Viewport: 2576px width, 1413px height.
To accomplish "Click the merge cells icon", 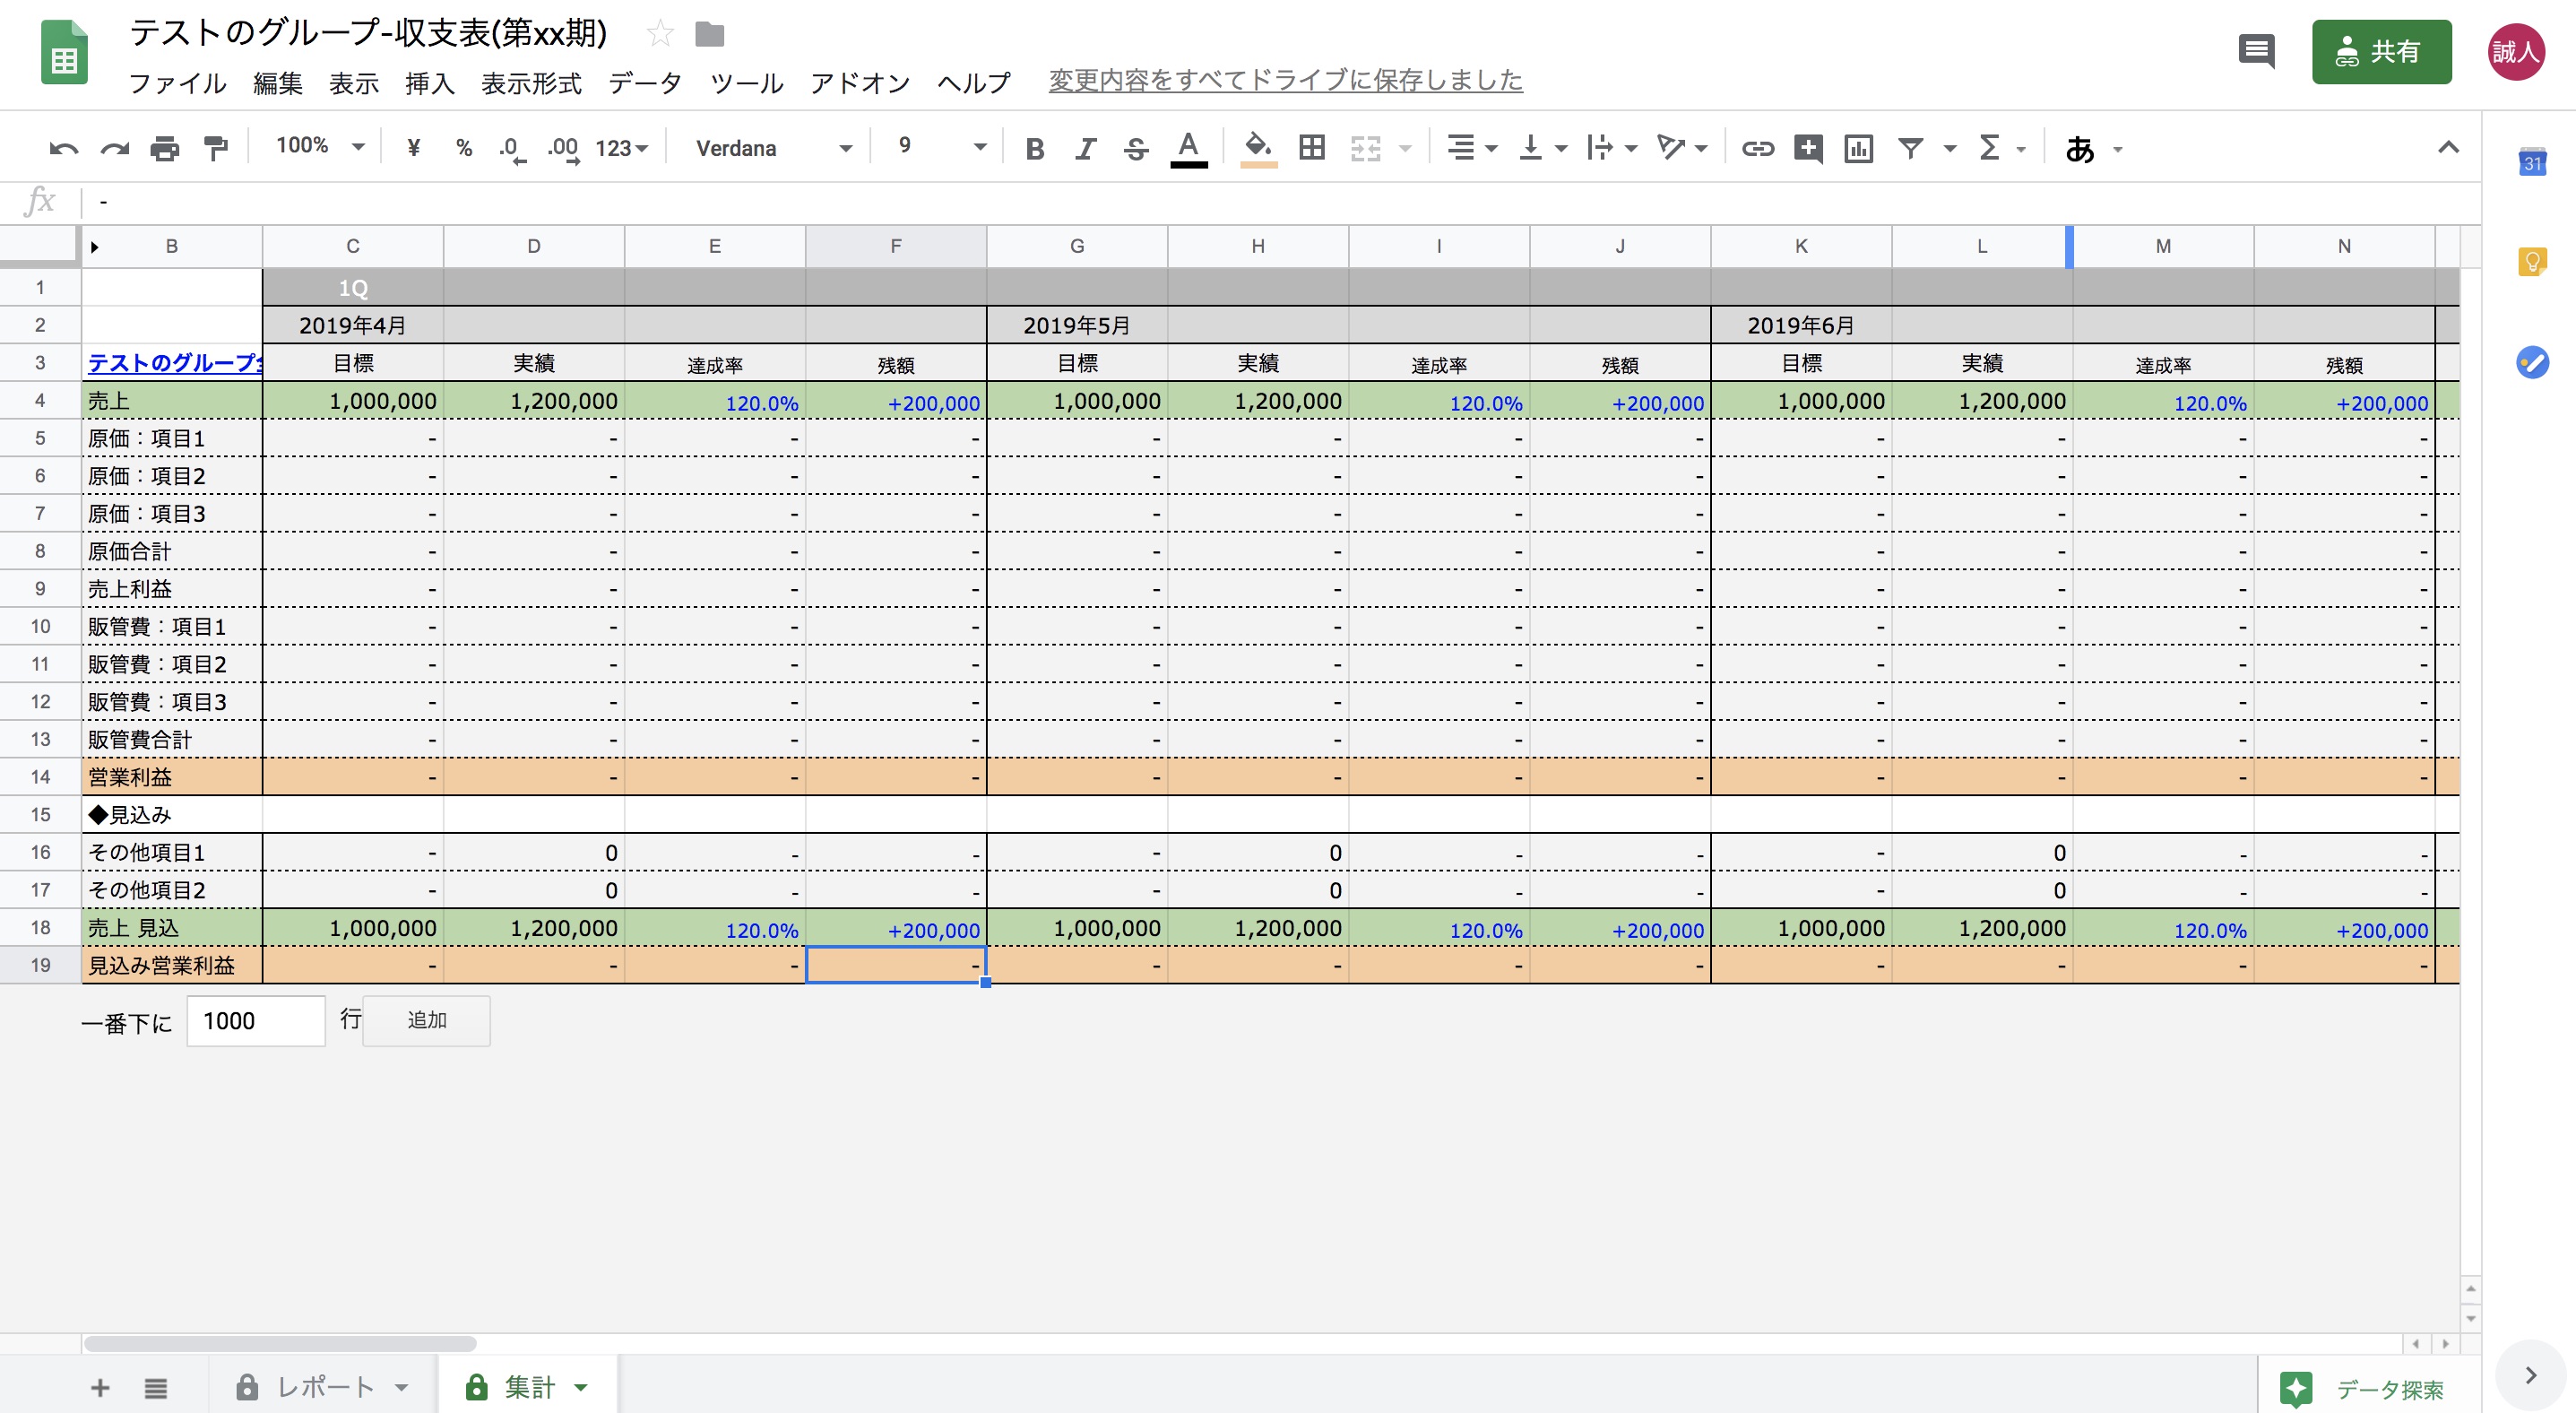I will click(1365, 149).
